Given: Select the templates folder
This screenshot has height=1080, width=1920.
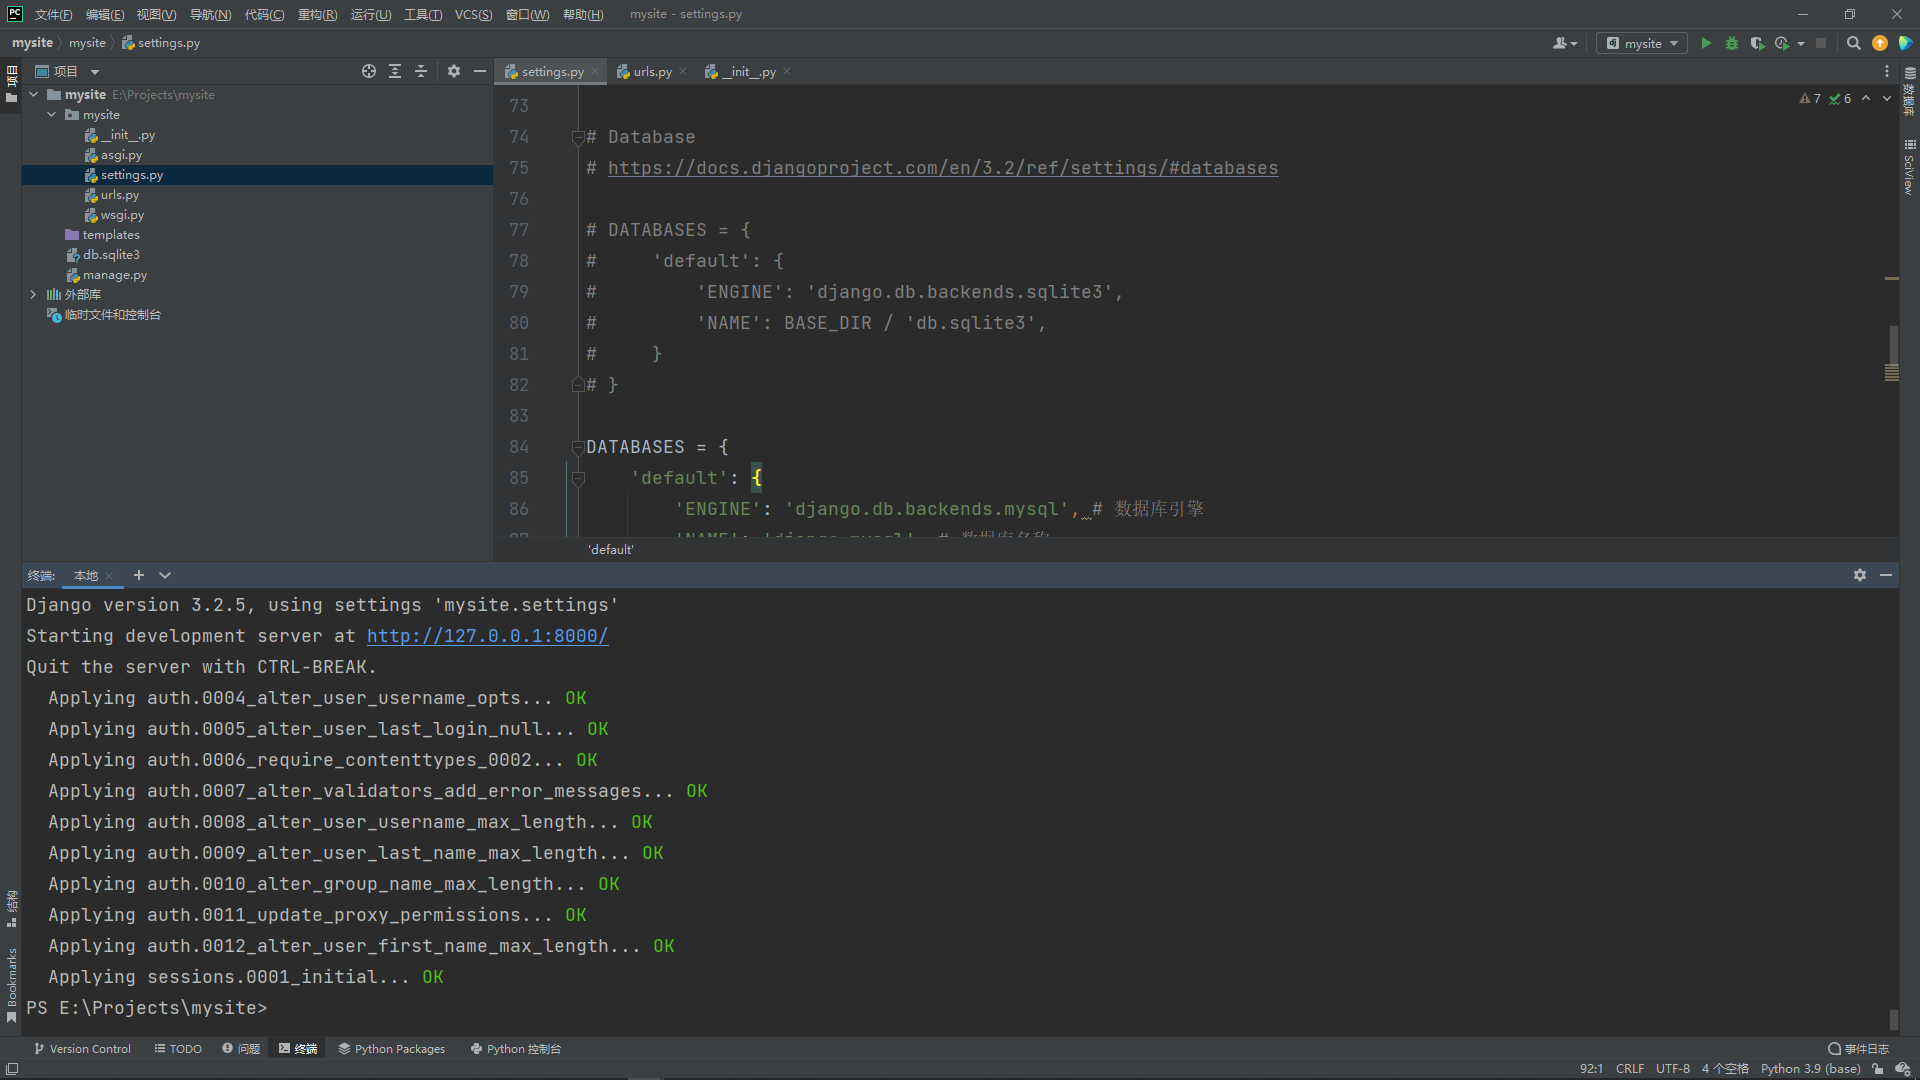Looking at the screenshot, I should (110, 234).
